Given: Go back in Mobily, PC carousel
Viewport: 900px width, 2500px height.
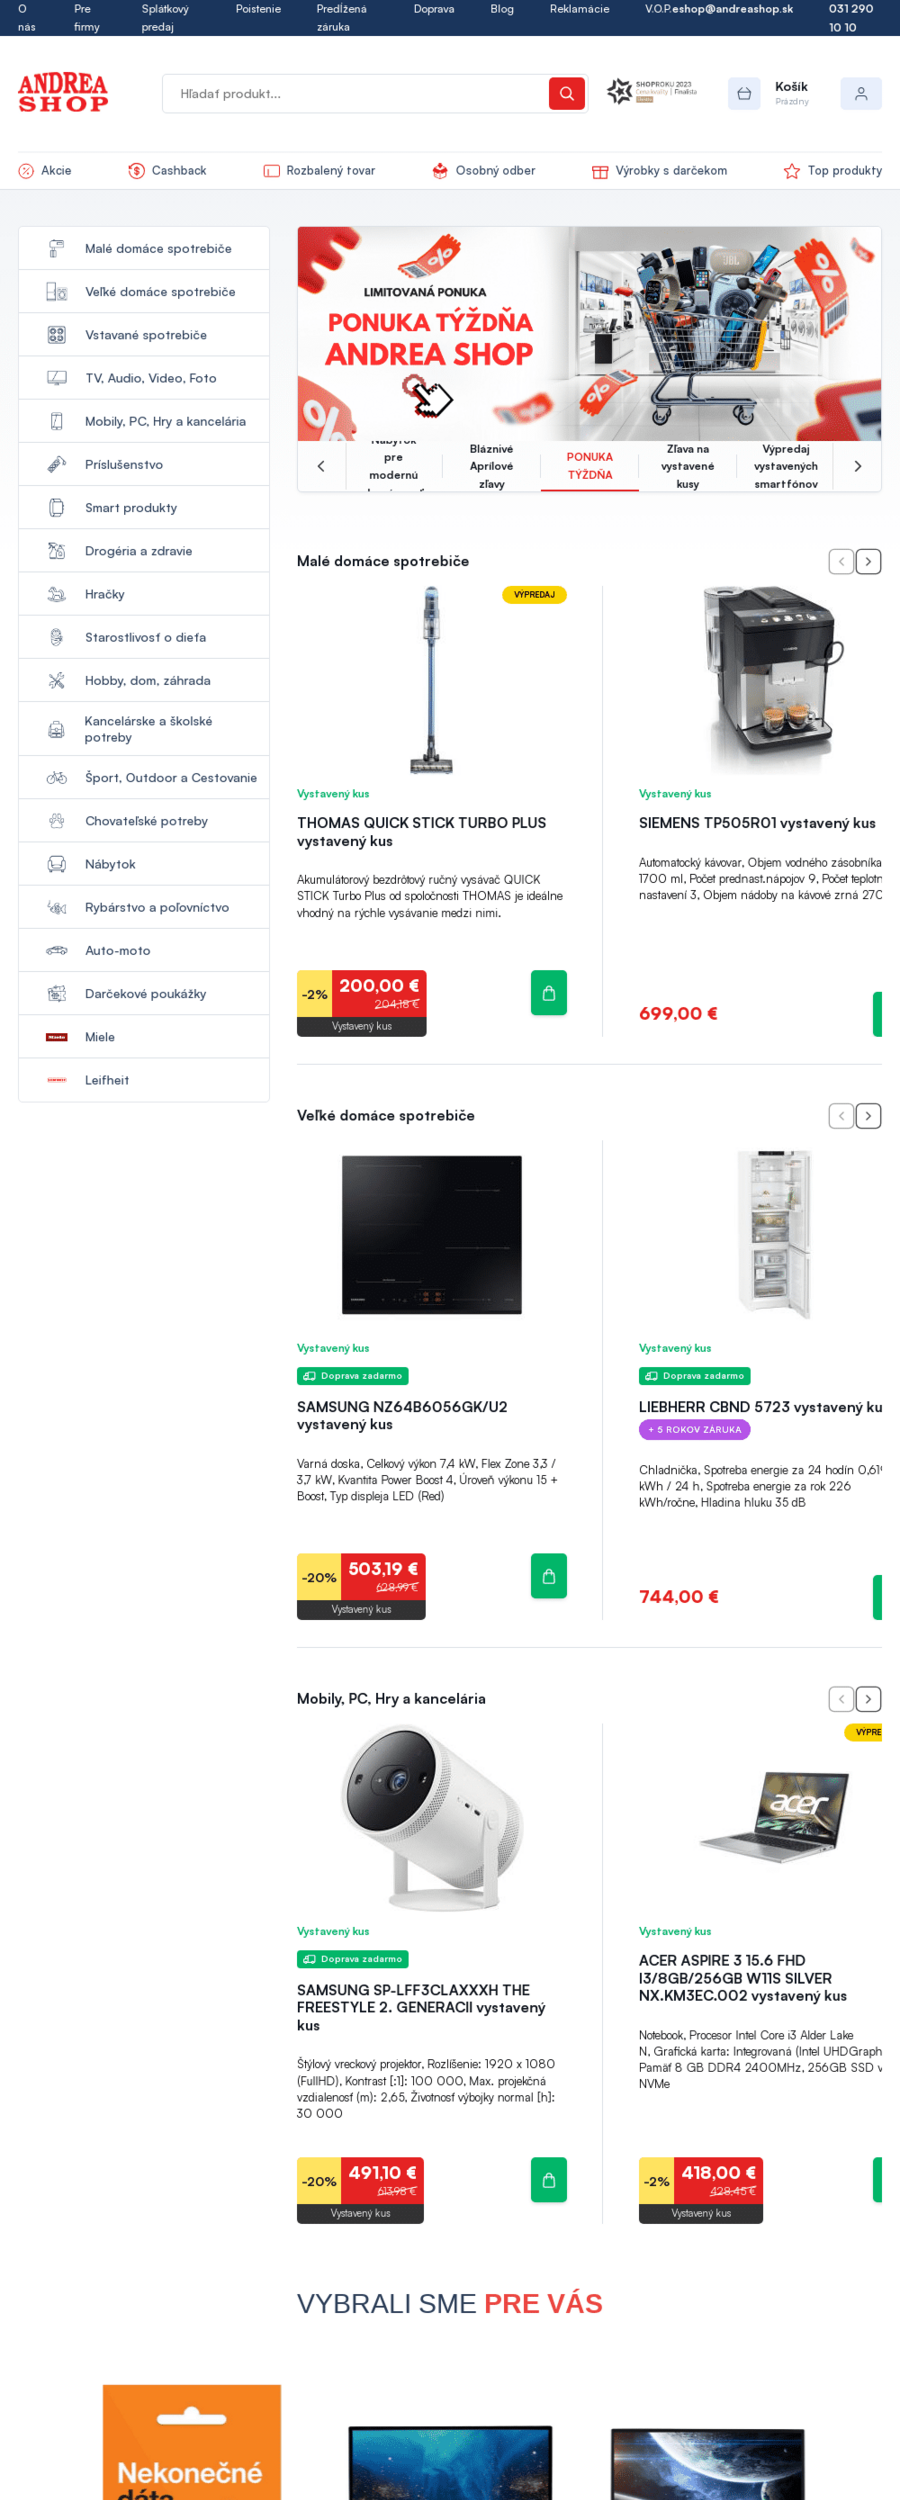Looking at the screenshot, I should pos(841,1699).
